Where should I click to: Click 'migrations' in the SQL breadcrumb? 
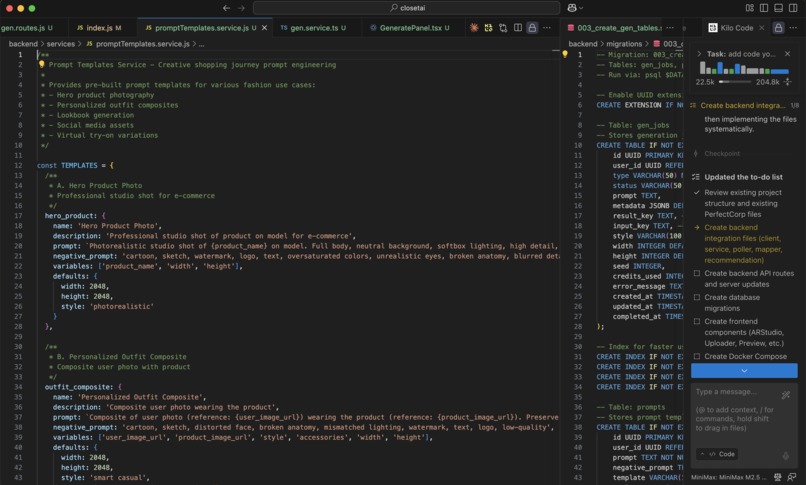624,44
